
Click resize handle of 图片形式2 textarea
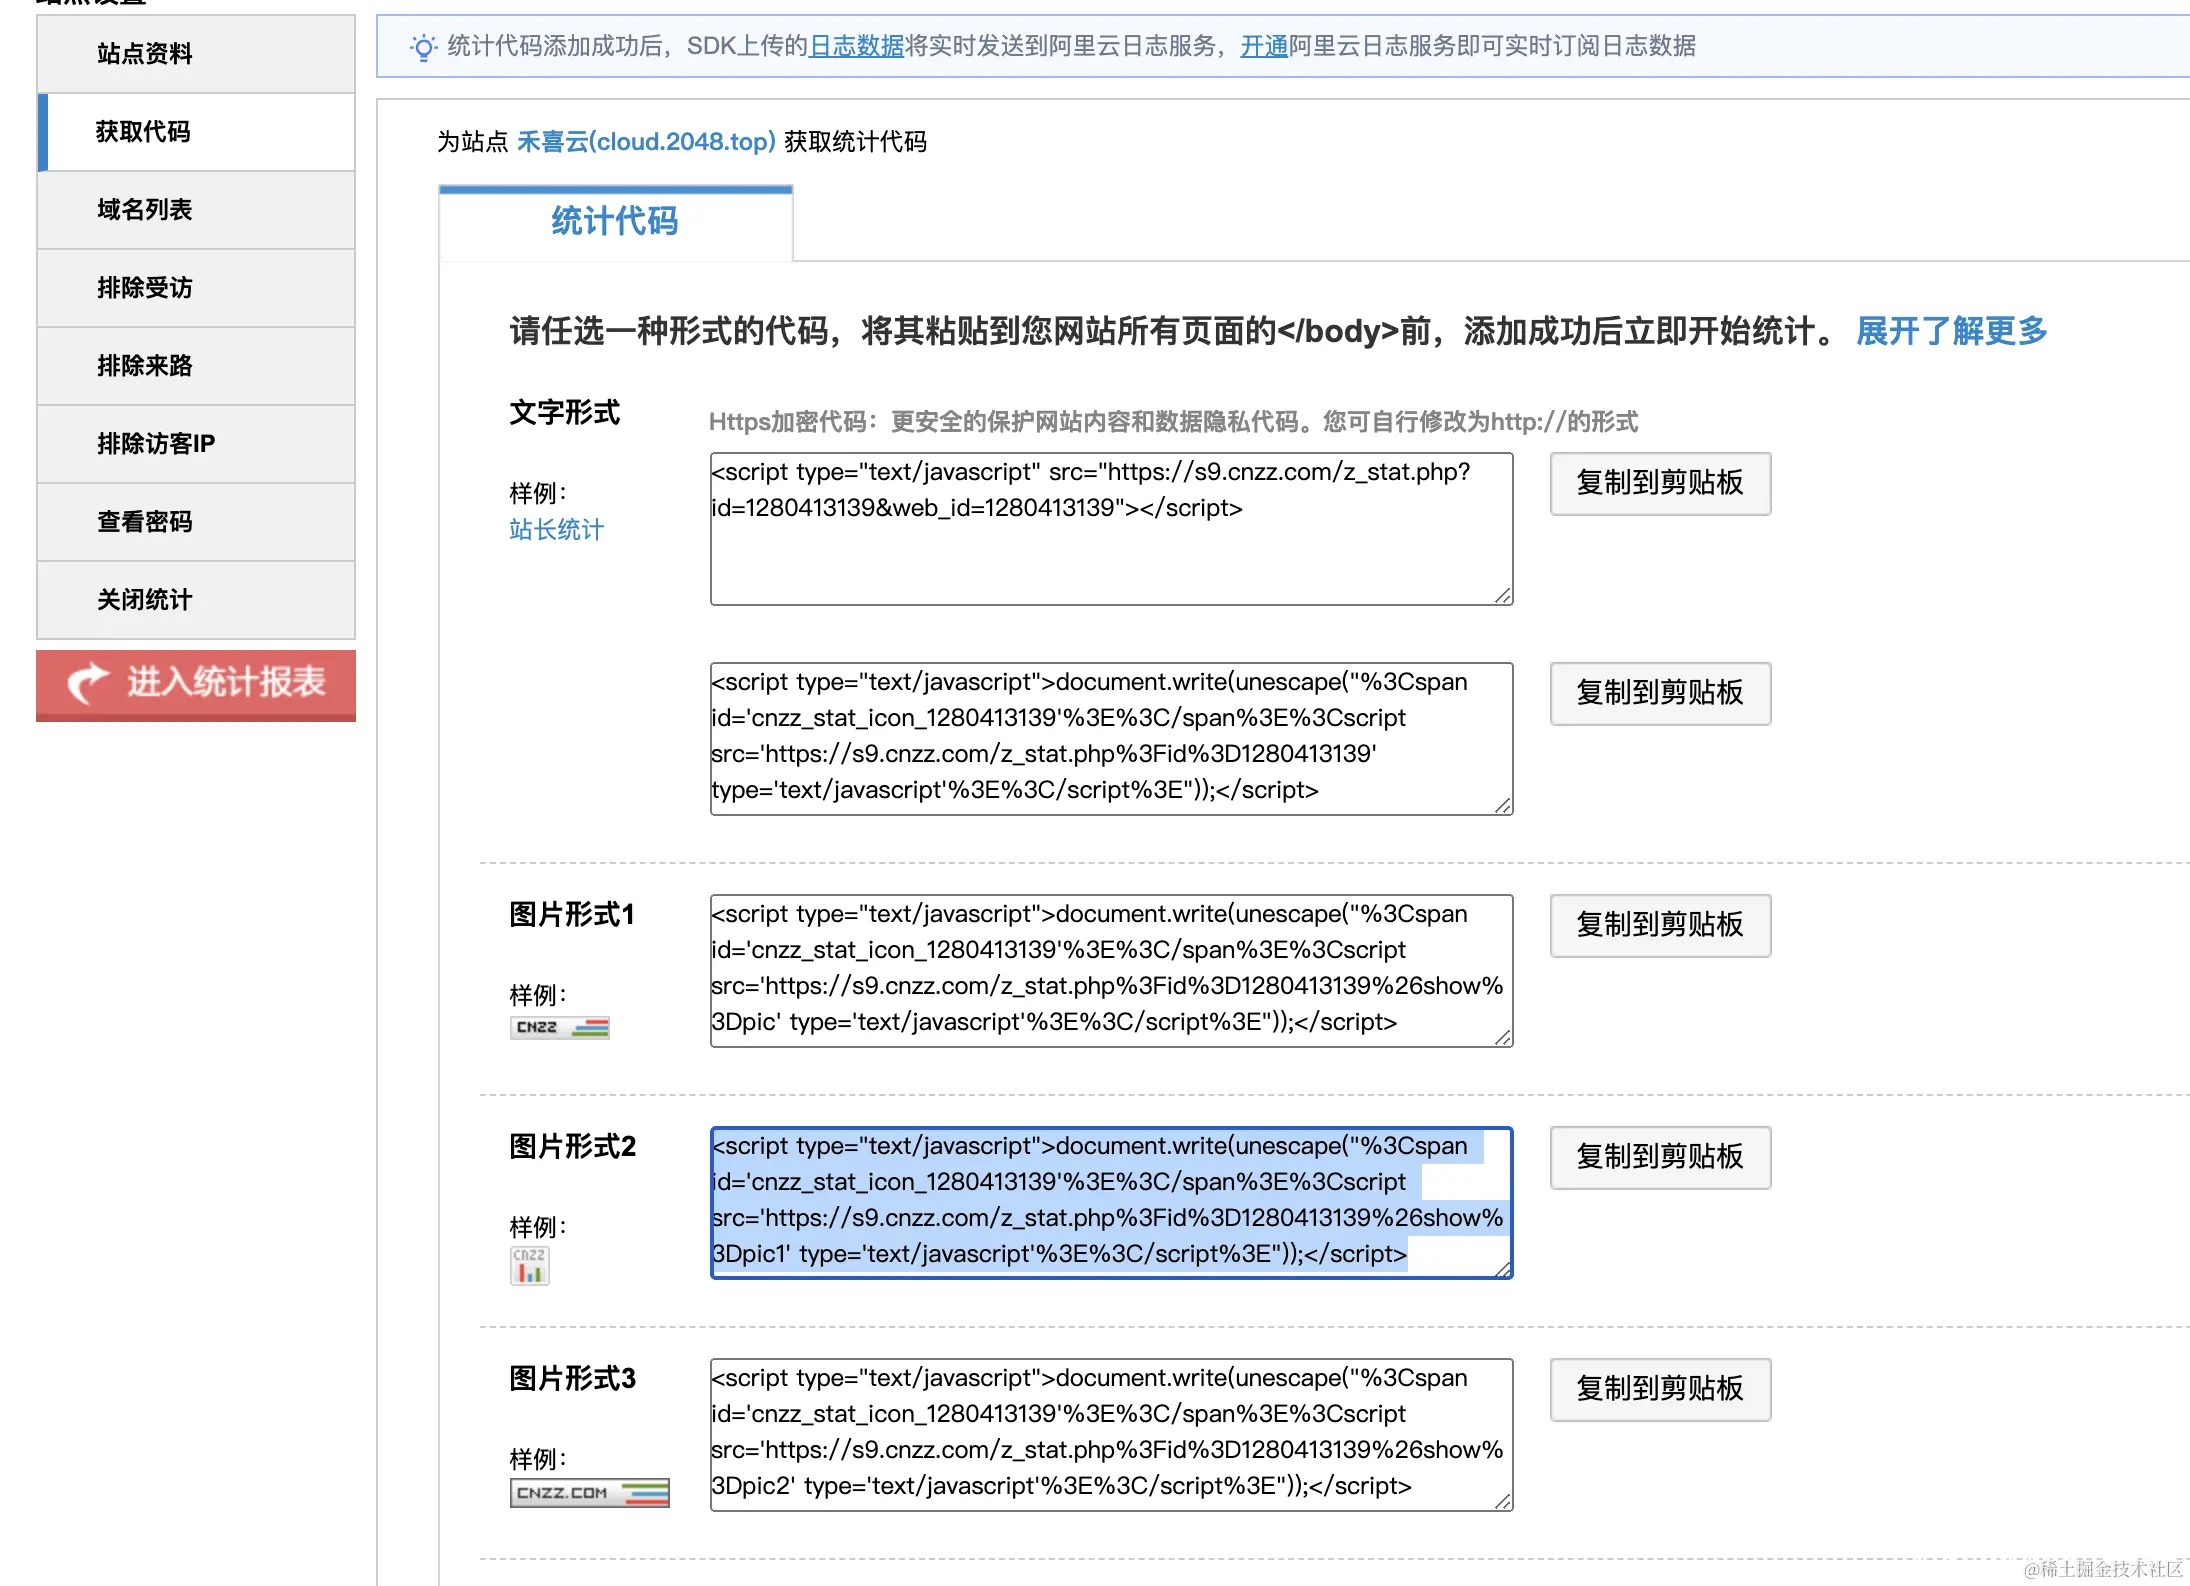pyautogui.click(x=1503, y=1269)
